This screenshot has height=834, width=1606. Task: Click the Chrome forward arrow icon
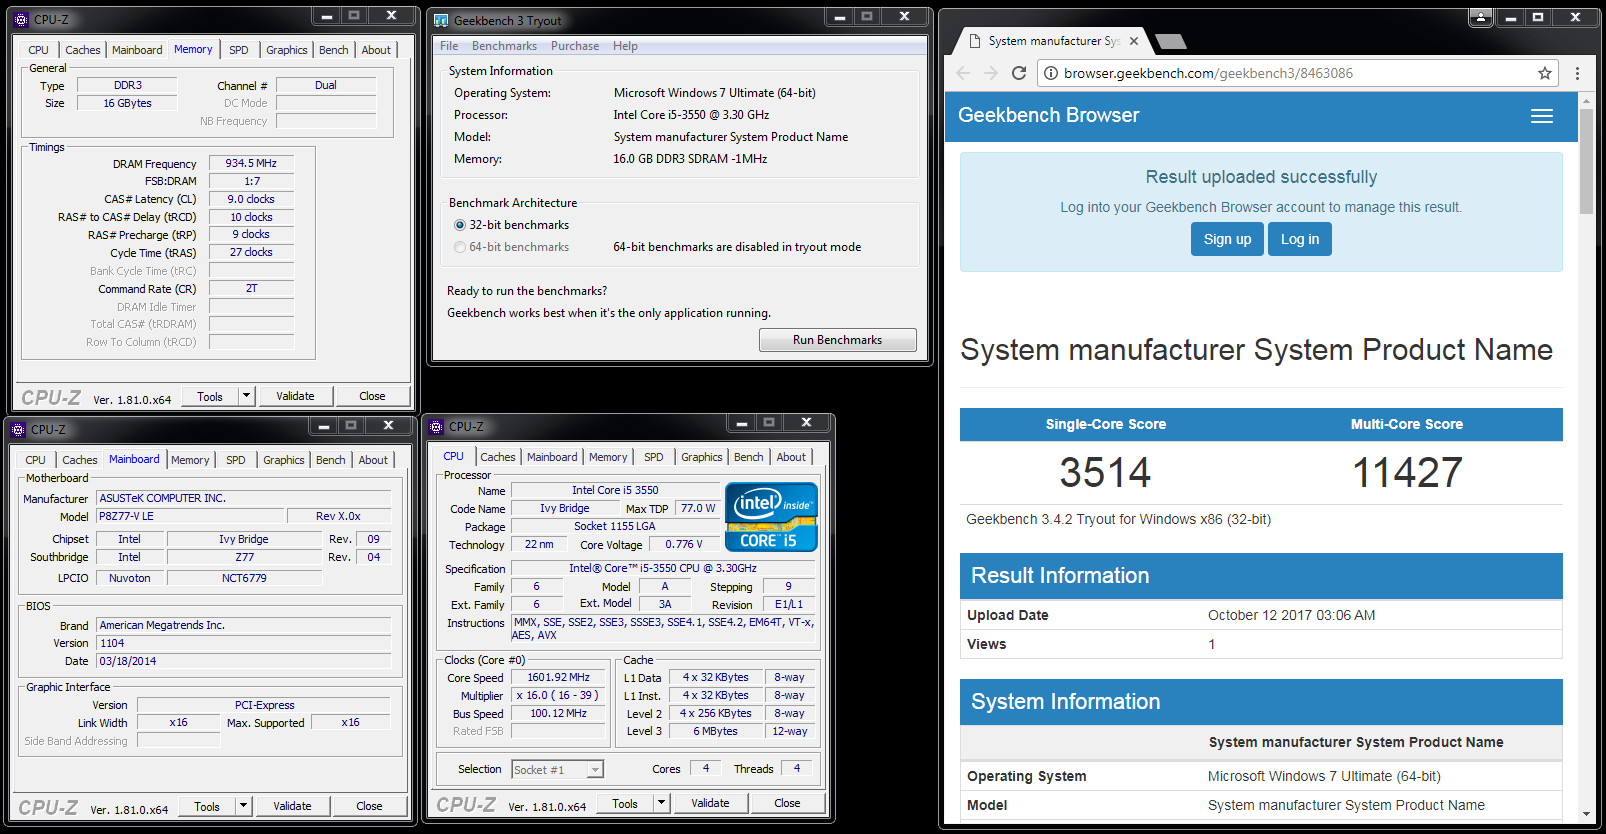click(x=991, y=73)
